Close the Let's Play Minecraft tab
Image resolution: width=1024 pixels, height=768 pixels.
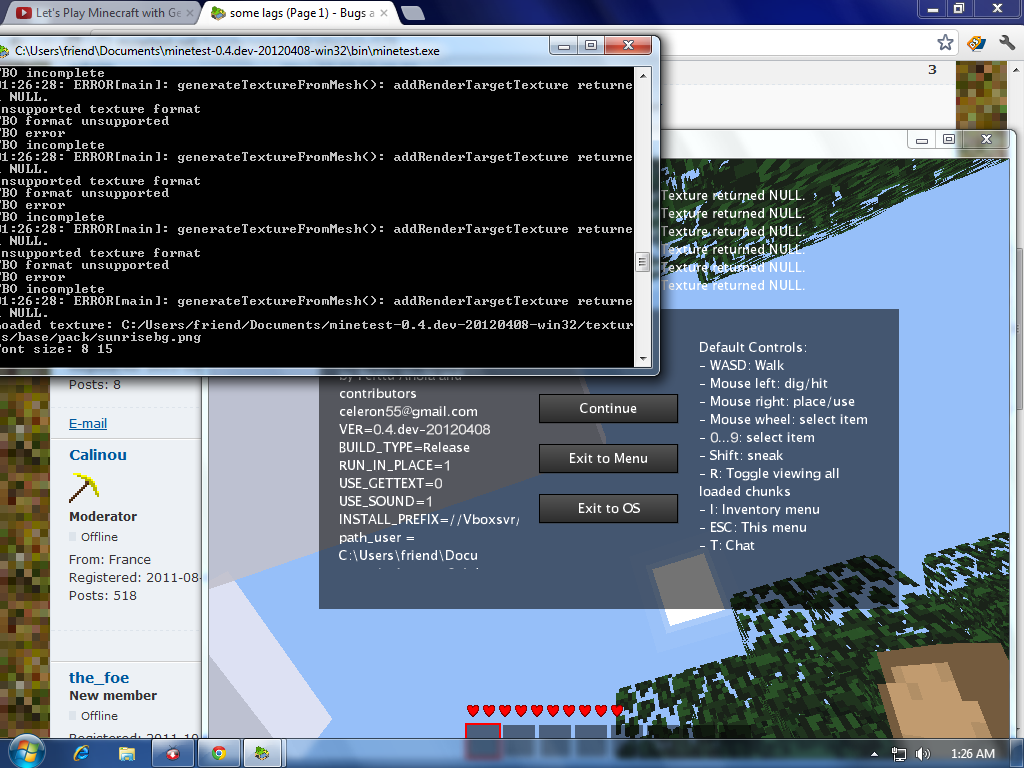(189, 12)
